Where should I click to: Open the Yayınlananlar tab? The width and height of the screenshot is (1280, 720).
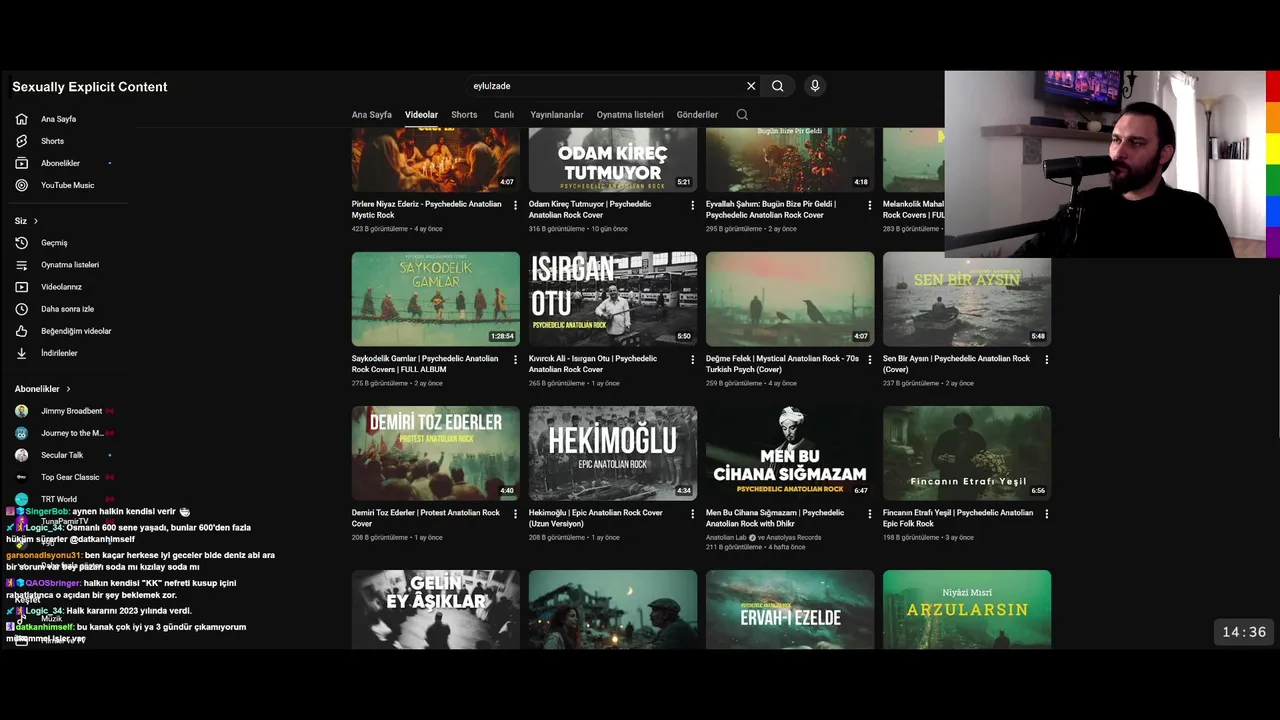pos(556,115)
